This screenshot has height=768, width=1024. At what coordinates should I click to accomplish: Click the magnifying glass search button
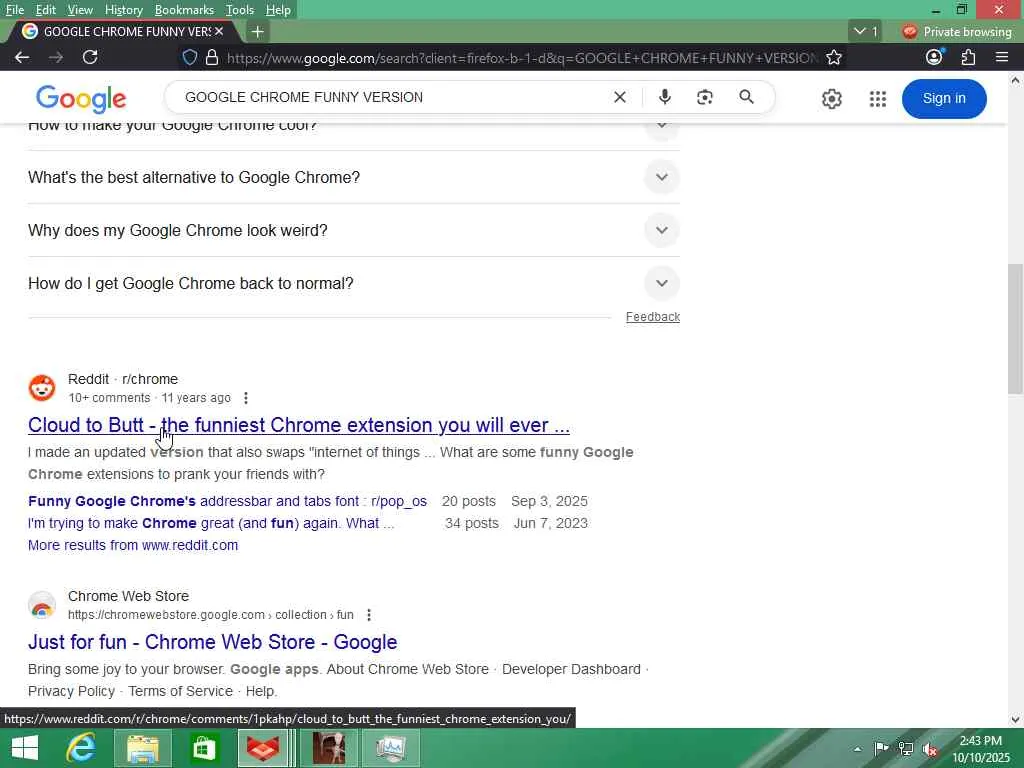(746, 97)
